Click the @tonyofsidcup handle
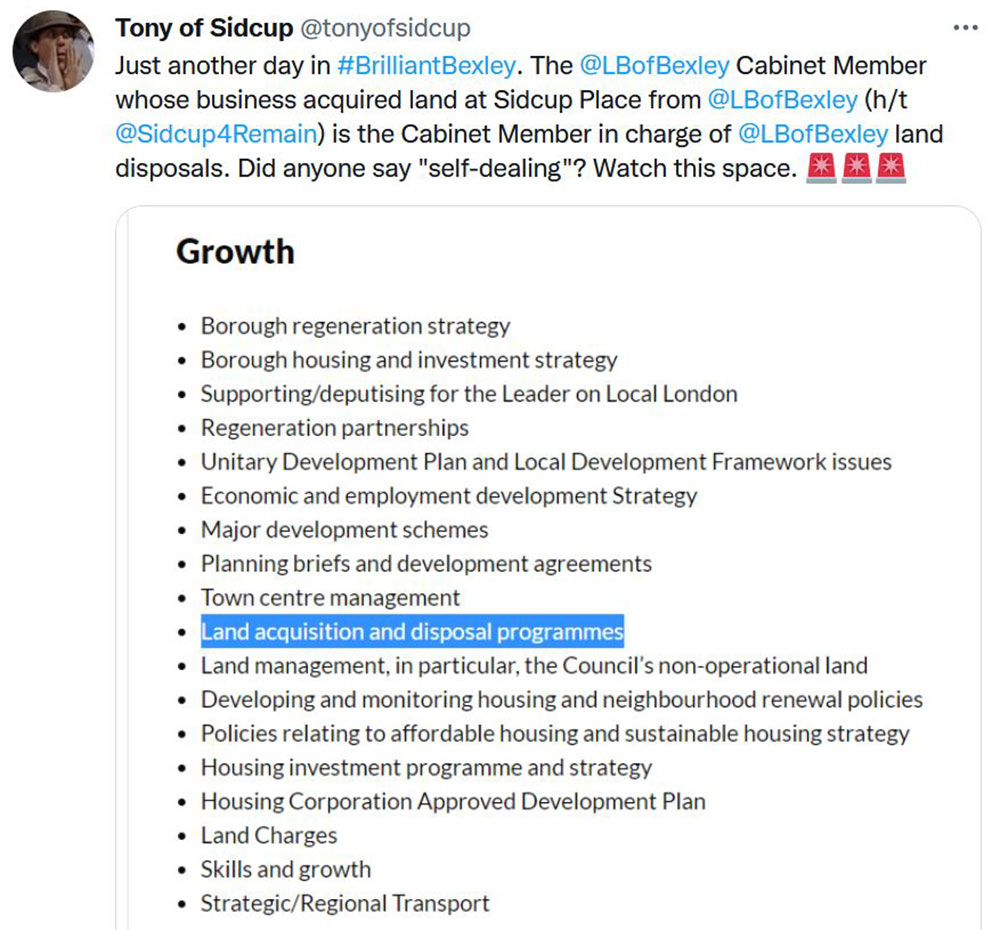The image size is (1000, 930). point(385,28)
